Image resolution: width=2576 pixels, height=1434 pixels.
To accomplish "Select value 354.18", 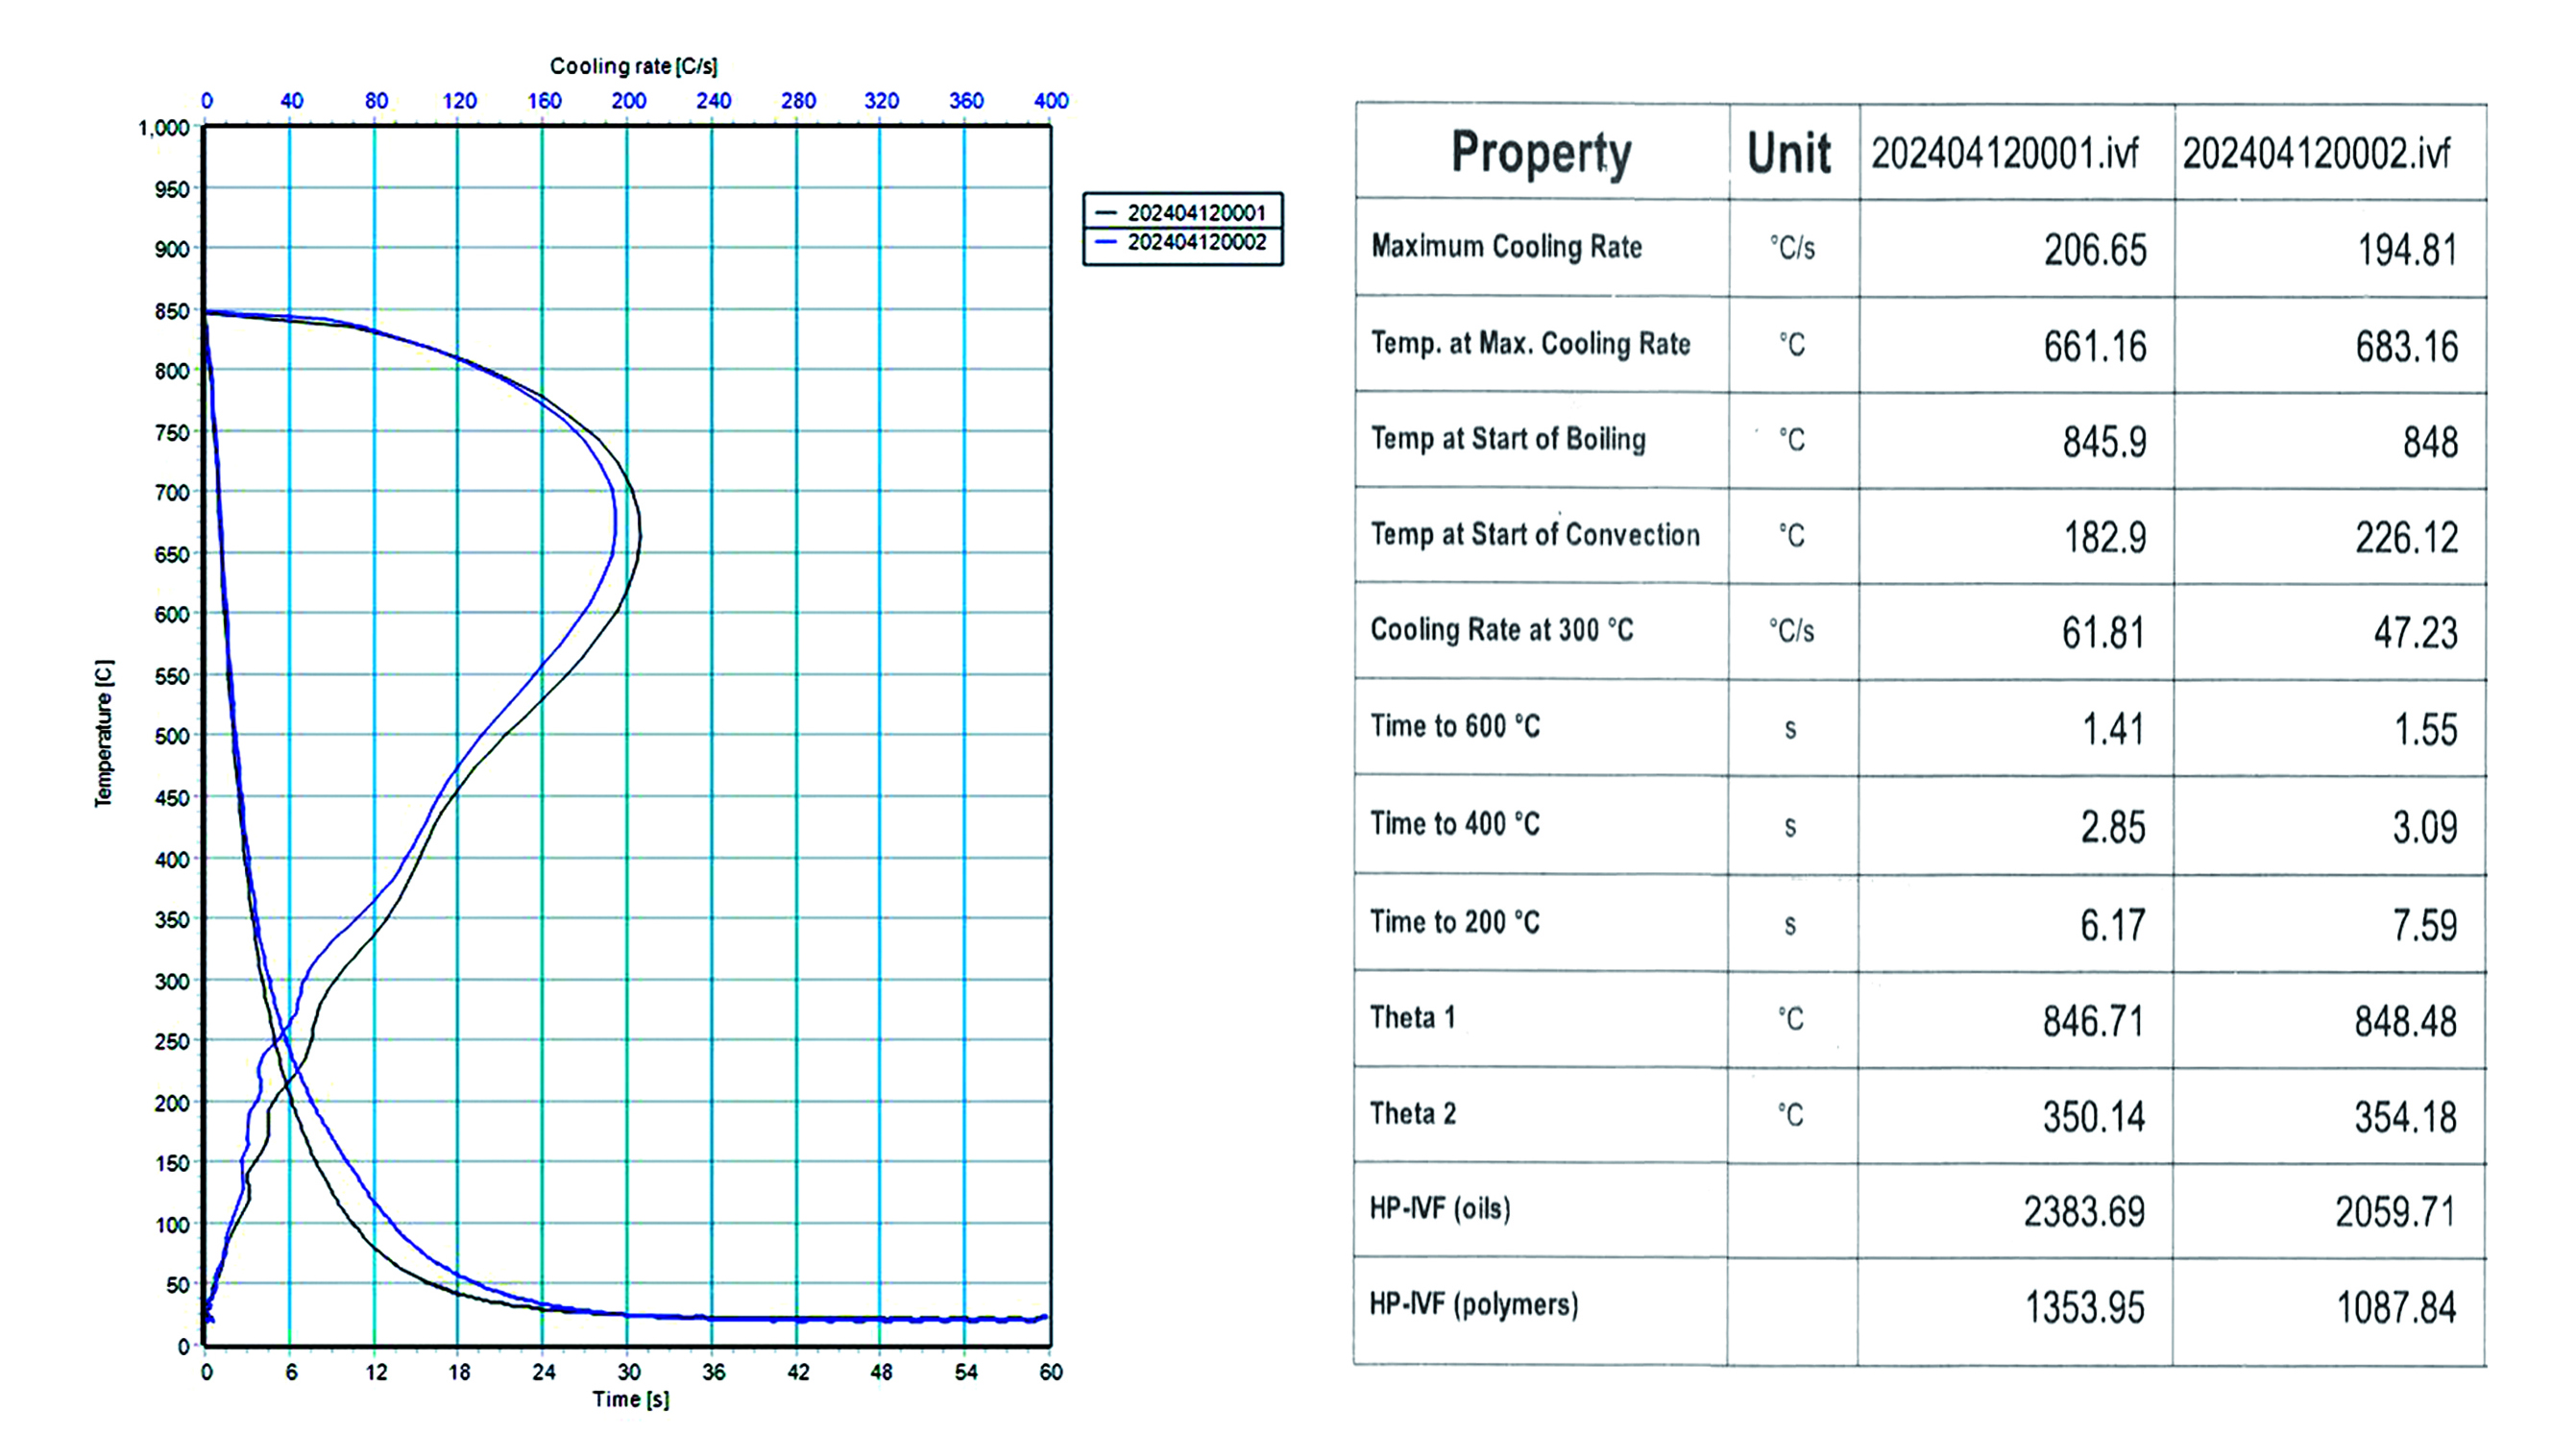I will click(2405, 1117).
